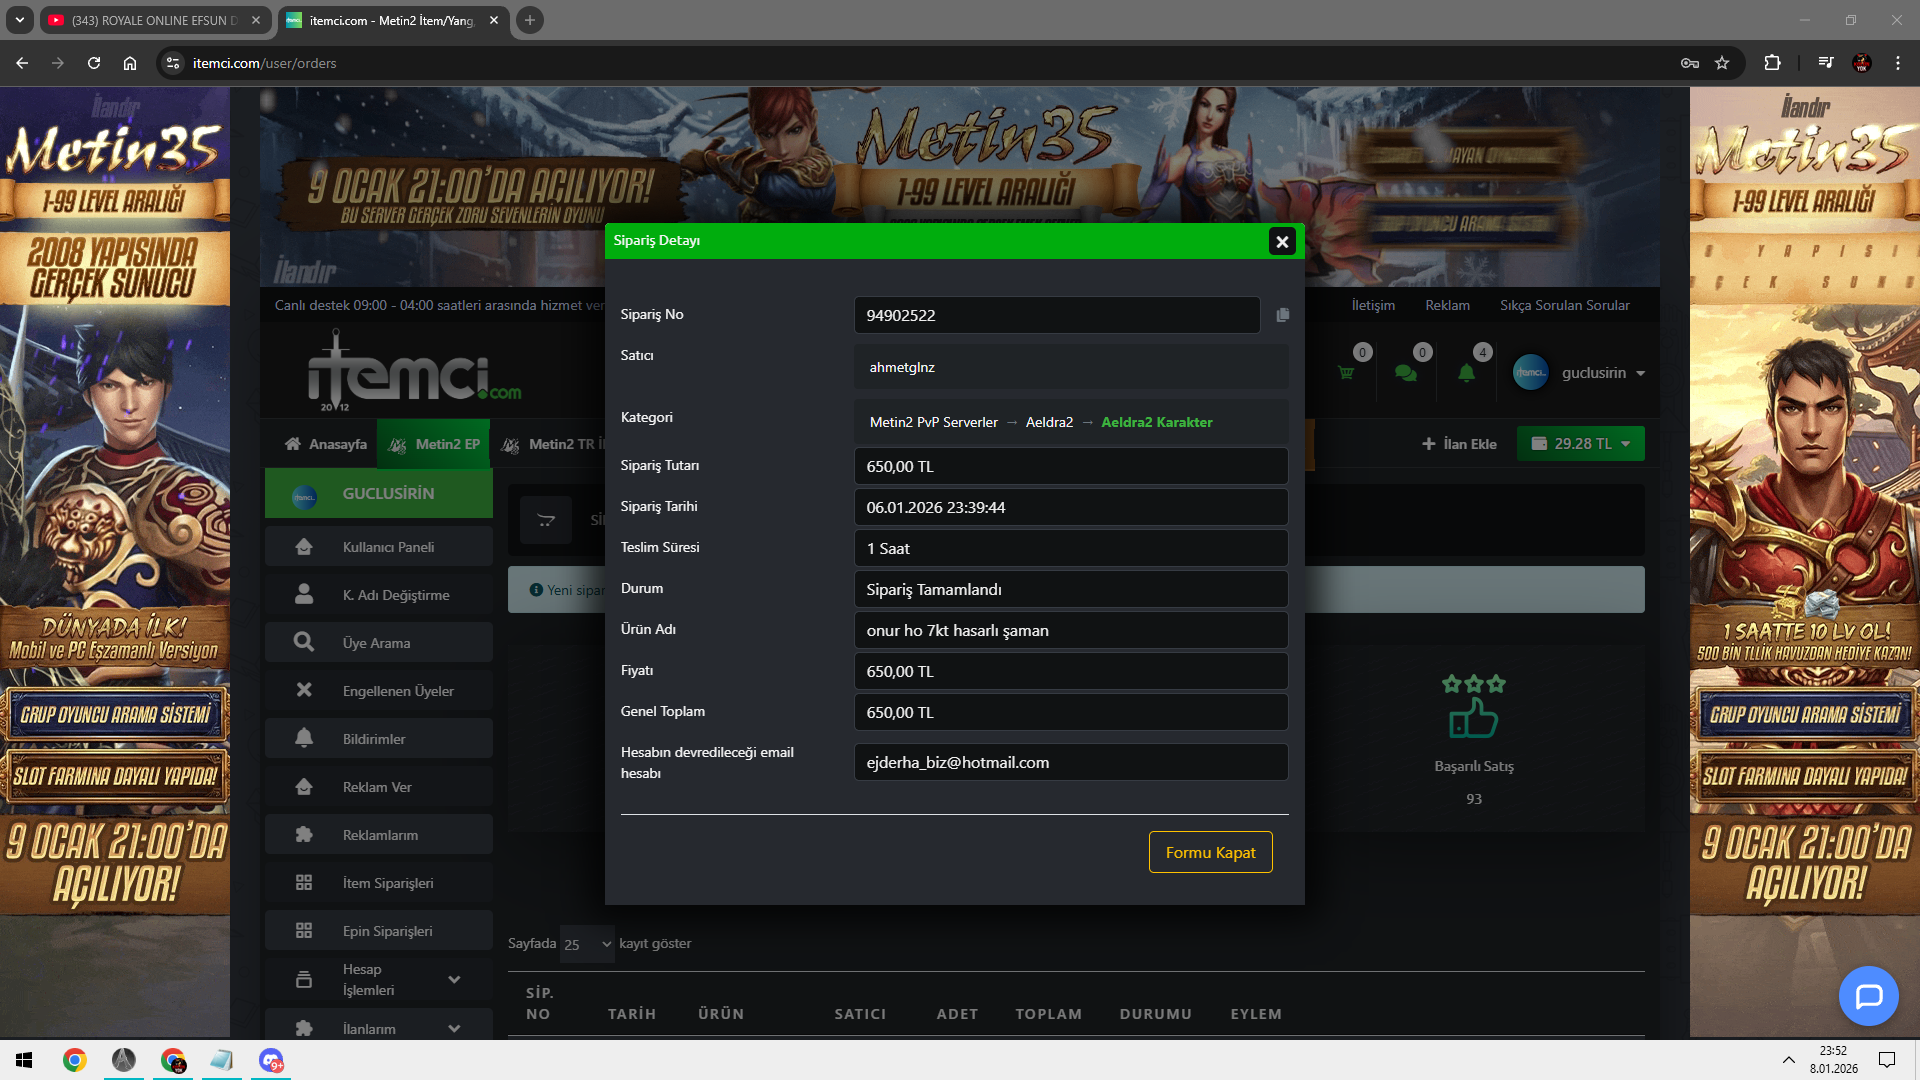The image size is (1920, 1080).
Task: Expand İlanlarım chevron in sidebar
Action: click(x=454, y=1028)
